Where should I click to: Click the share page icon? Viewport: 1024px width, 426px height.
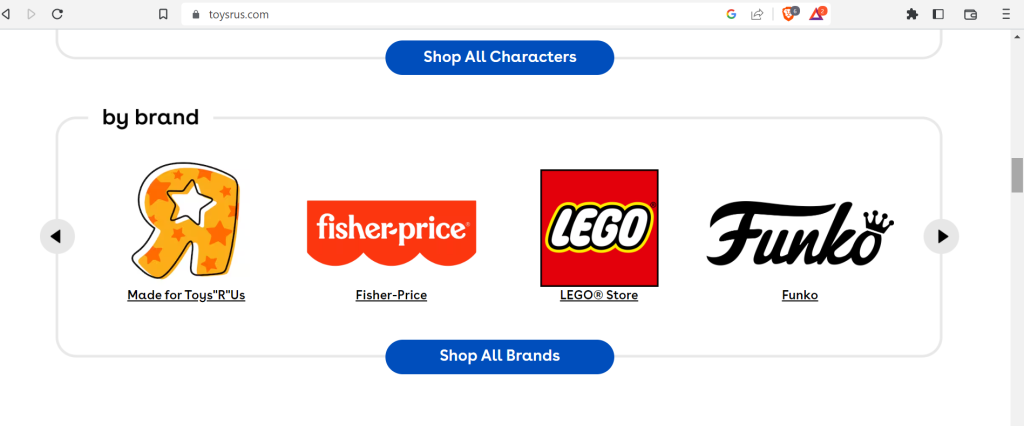point(757,14)
